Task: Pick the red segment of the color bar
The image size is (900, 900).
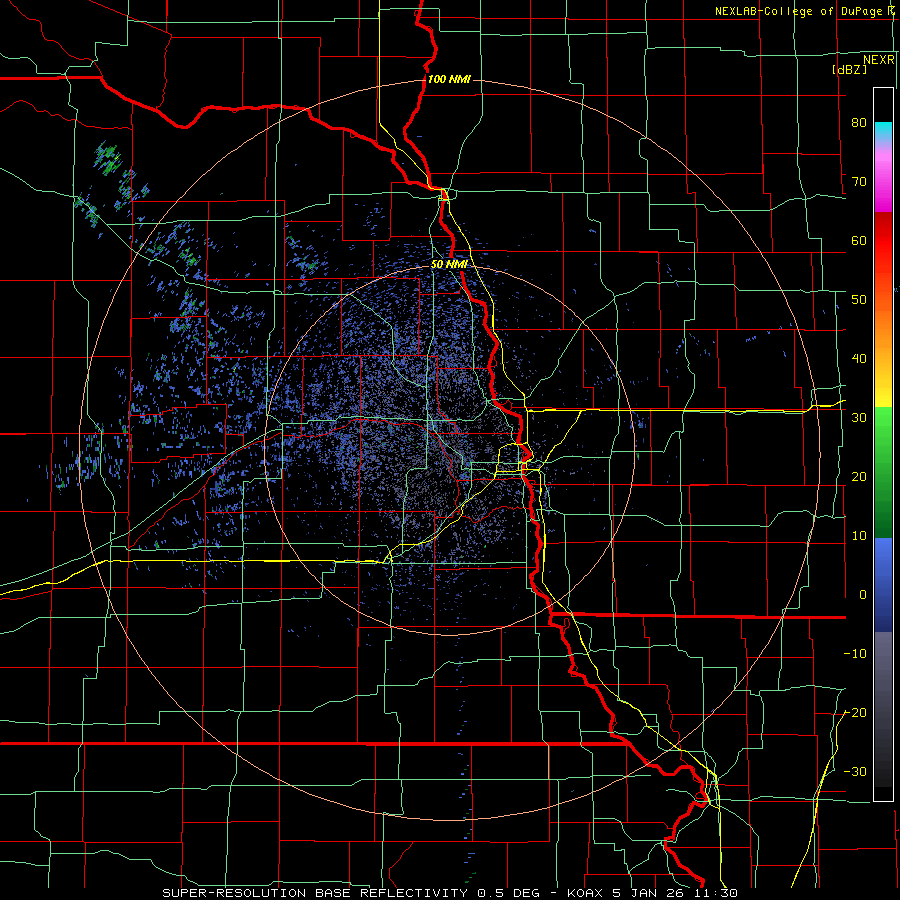Action: (x=883, y=241)
